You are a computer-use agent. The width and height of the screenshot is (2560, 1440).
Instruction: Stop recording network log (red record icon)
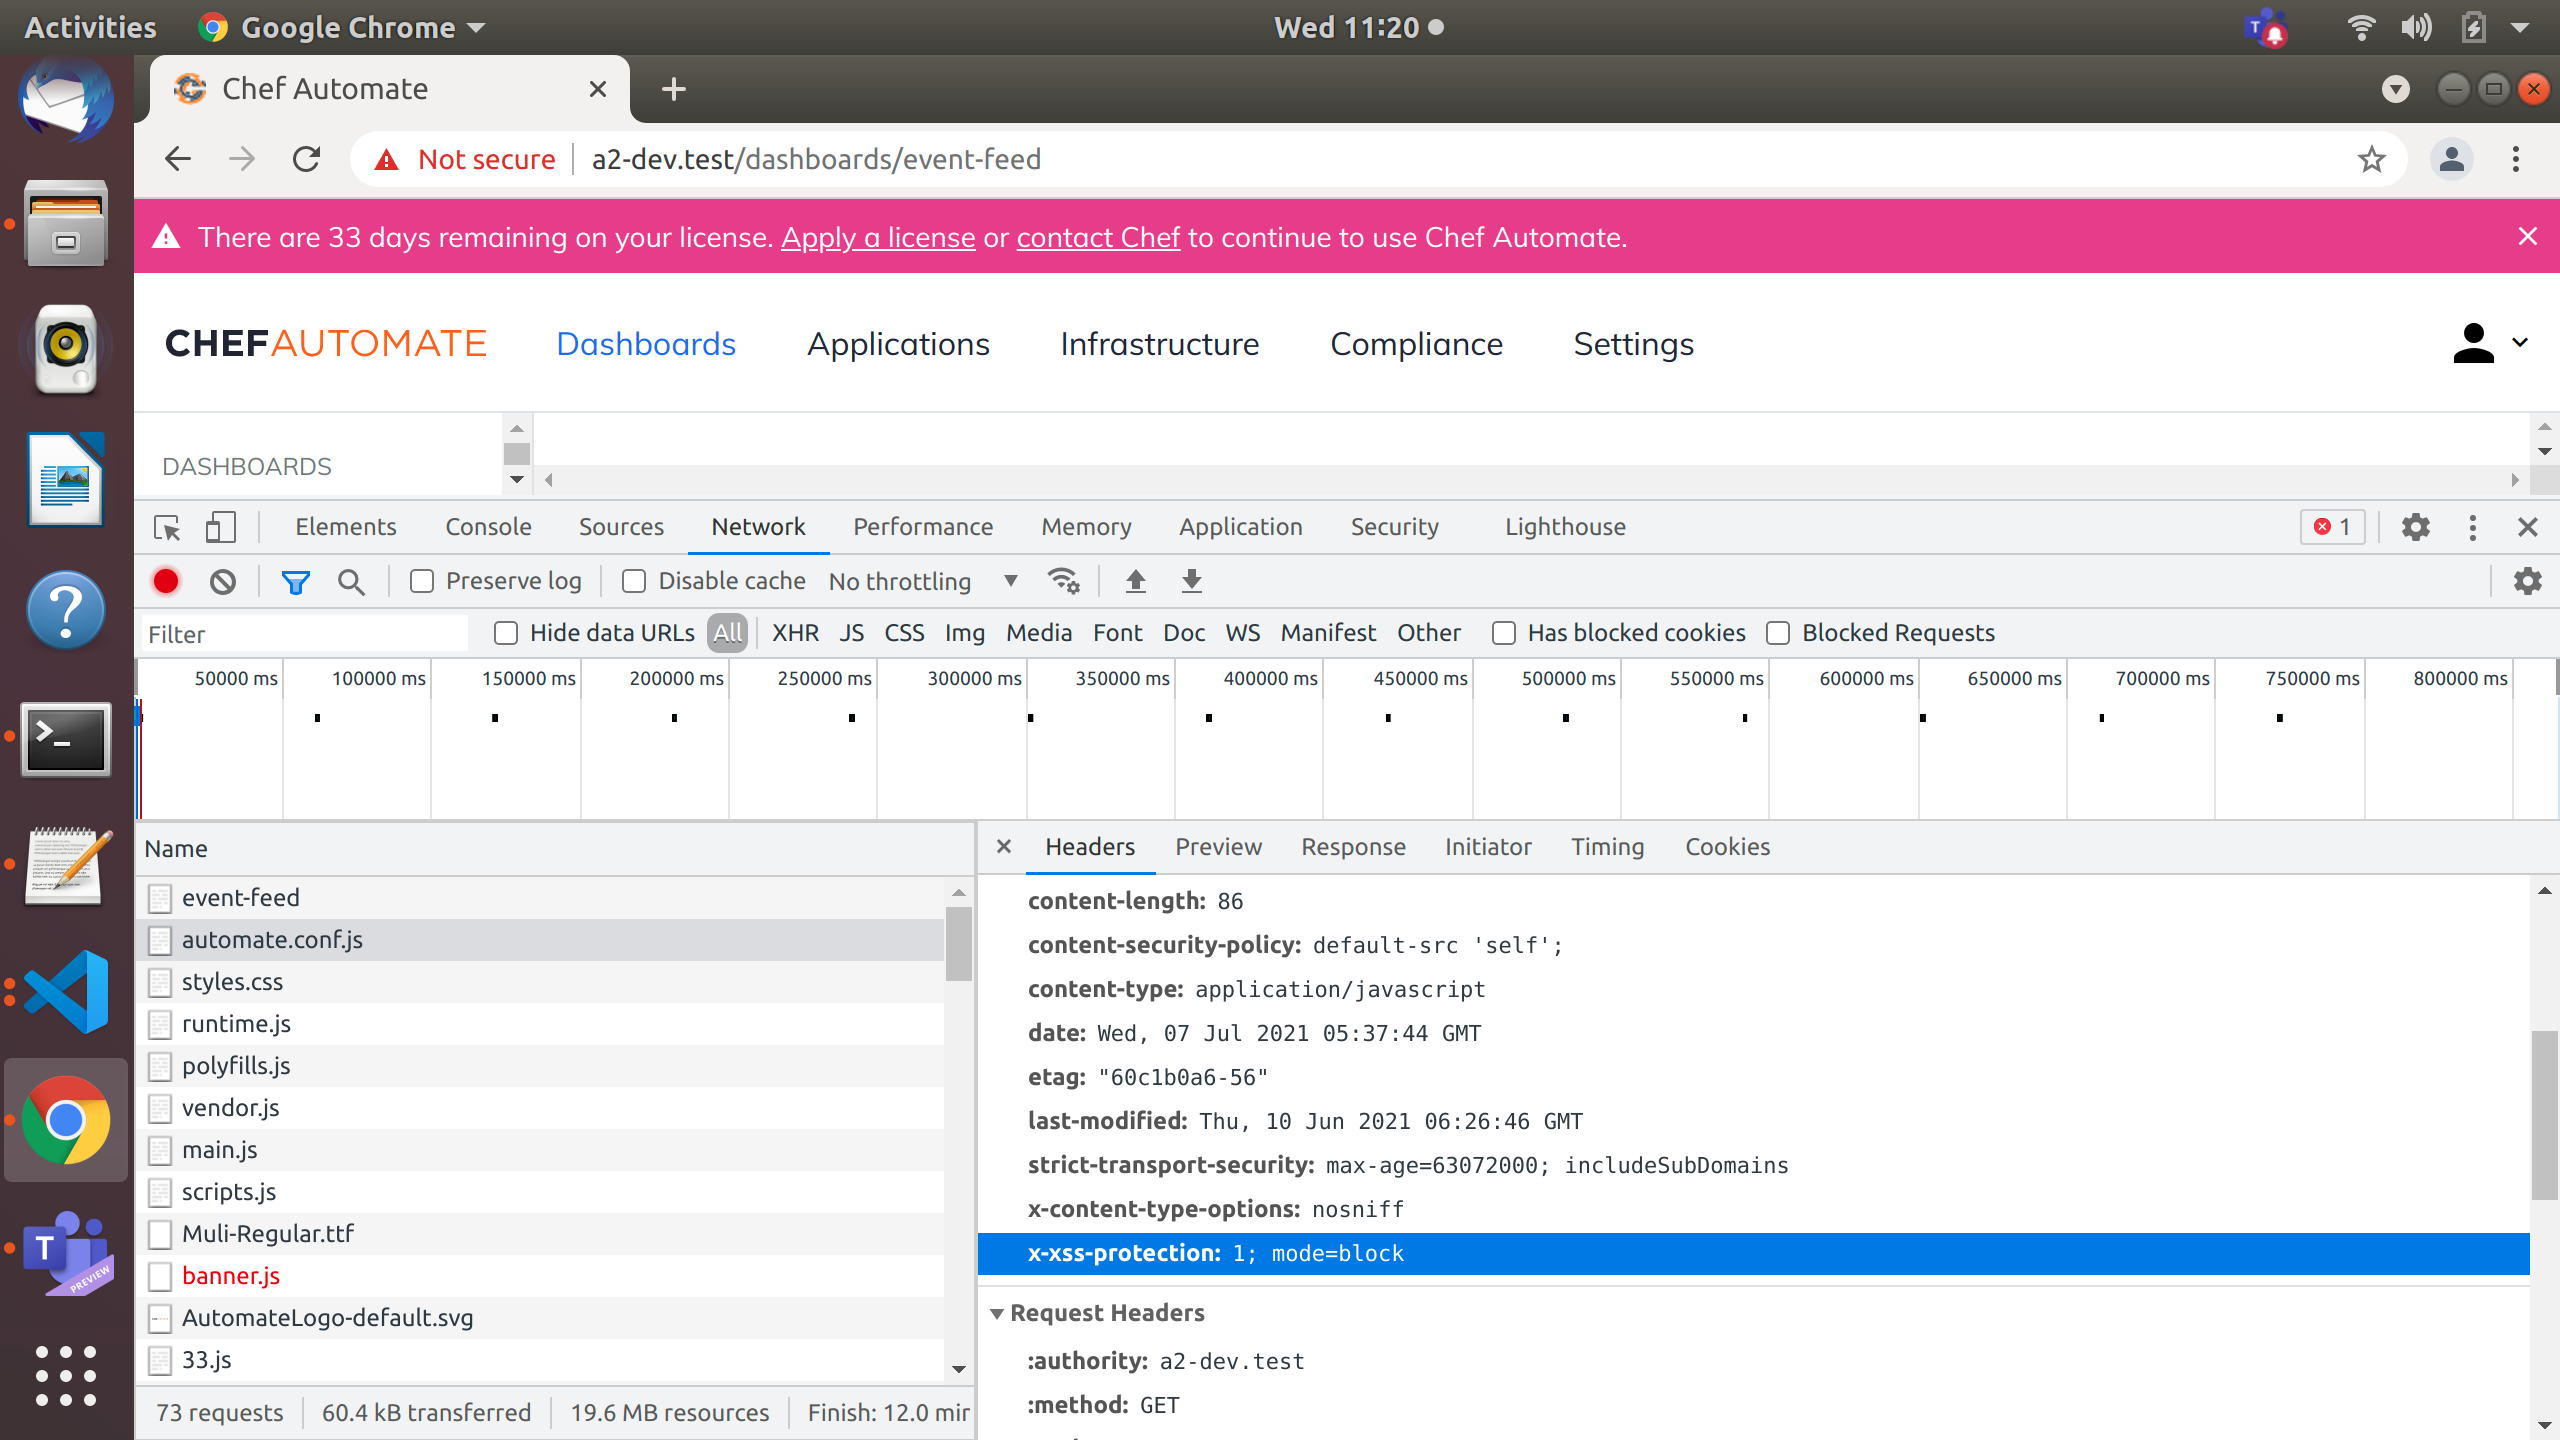(x=165, y=581)
